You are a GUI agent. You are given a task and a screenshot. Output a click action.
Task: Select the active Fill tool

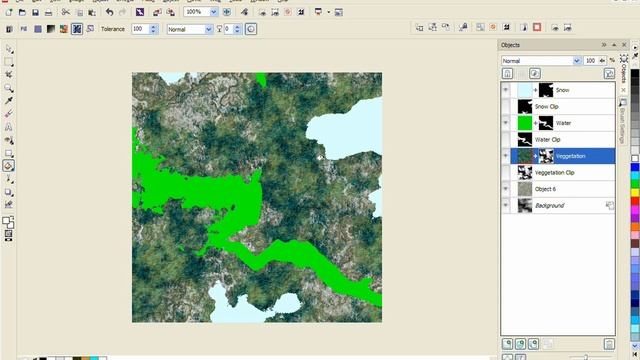(9, 166)
